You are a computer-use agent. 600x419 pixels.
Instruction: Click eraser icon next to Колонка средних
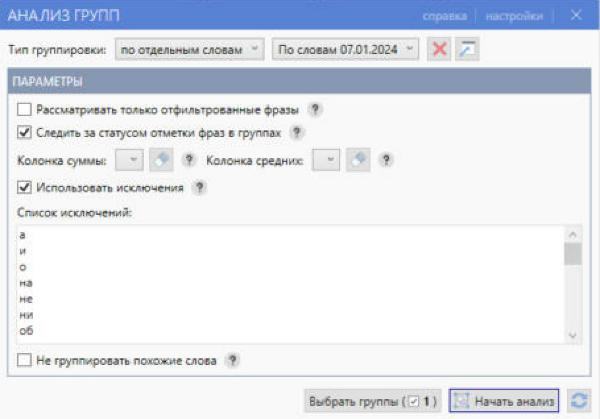point(358,160)
